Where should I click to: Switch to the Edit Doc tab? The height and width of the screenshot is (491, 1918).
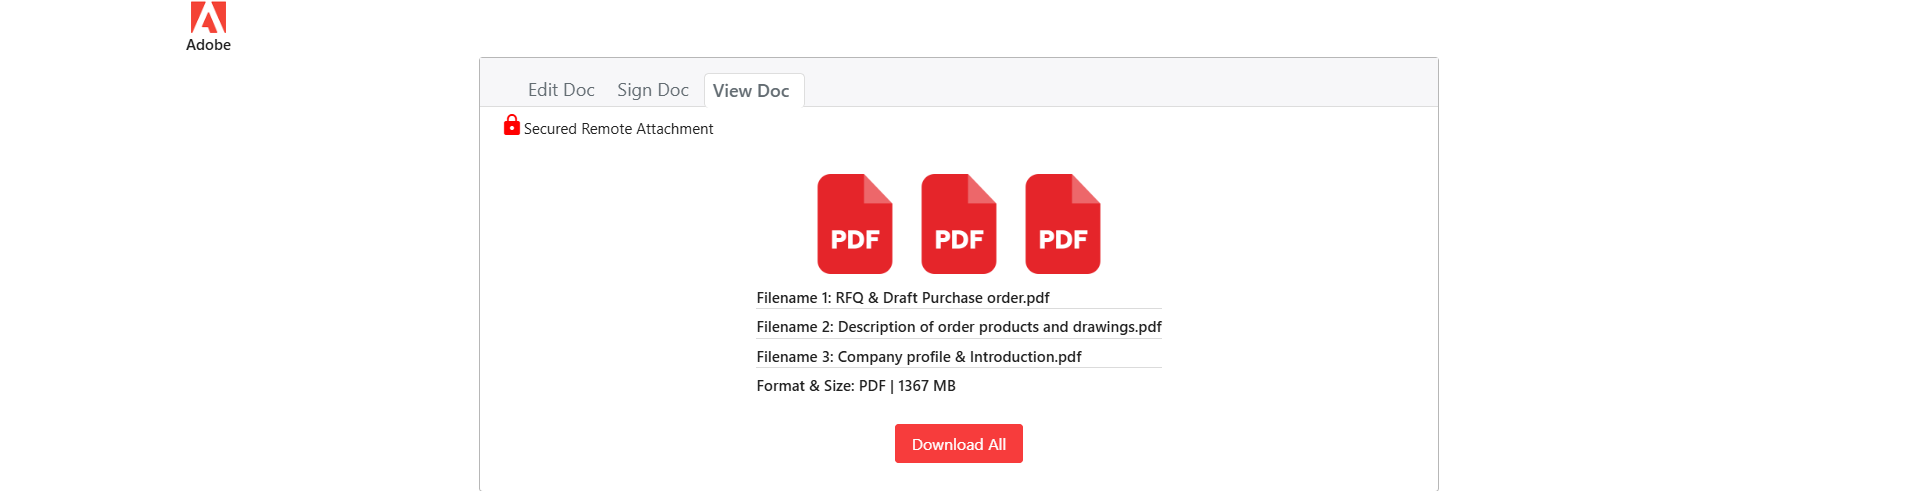[x=561, y=90]
